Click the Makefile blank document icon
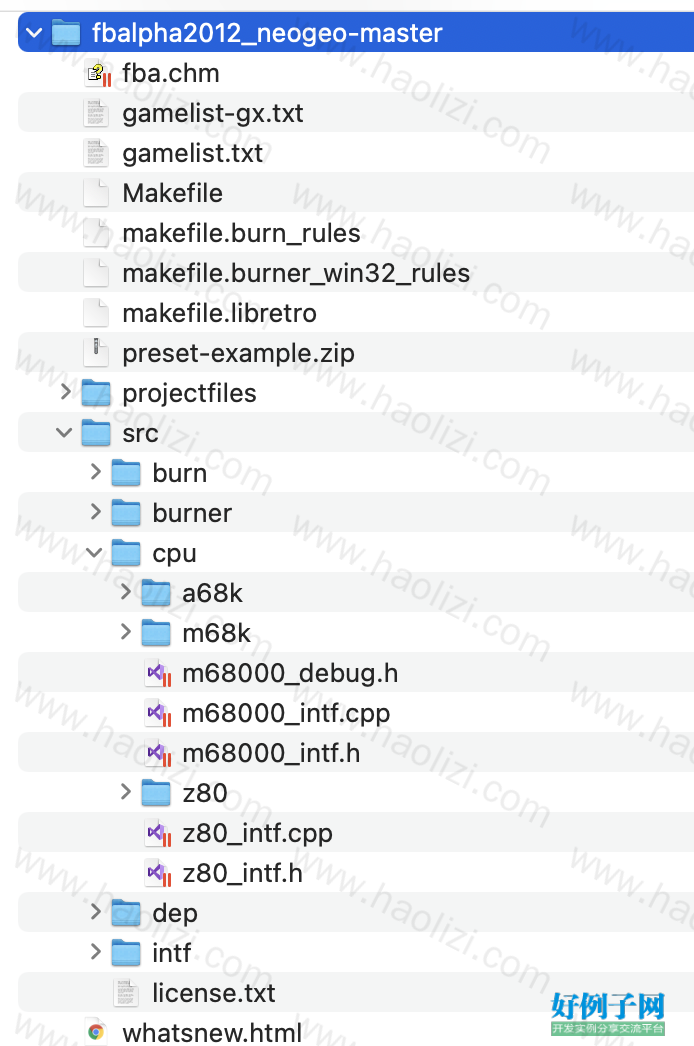Image resolution: width=694 pixels, height=1046 pixels. click(x=96, y=193)
